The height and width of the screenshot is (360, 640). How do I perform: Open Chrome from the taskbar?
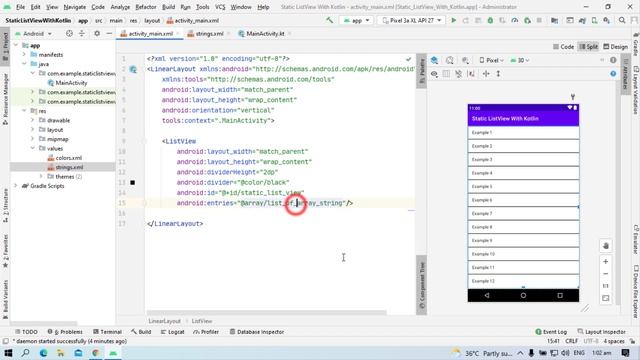96,353
